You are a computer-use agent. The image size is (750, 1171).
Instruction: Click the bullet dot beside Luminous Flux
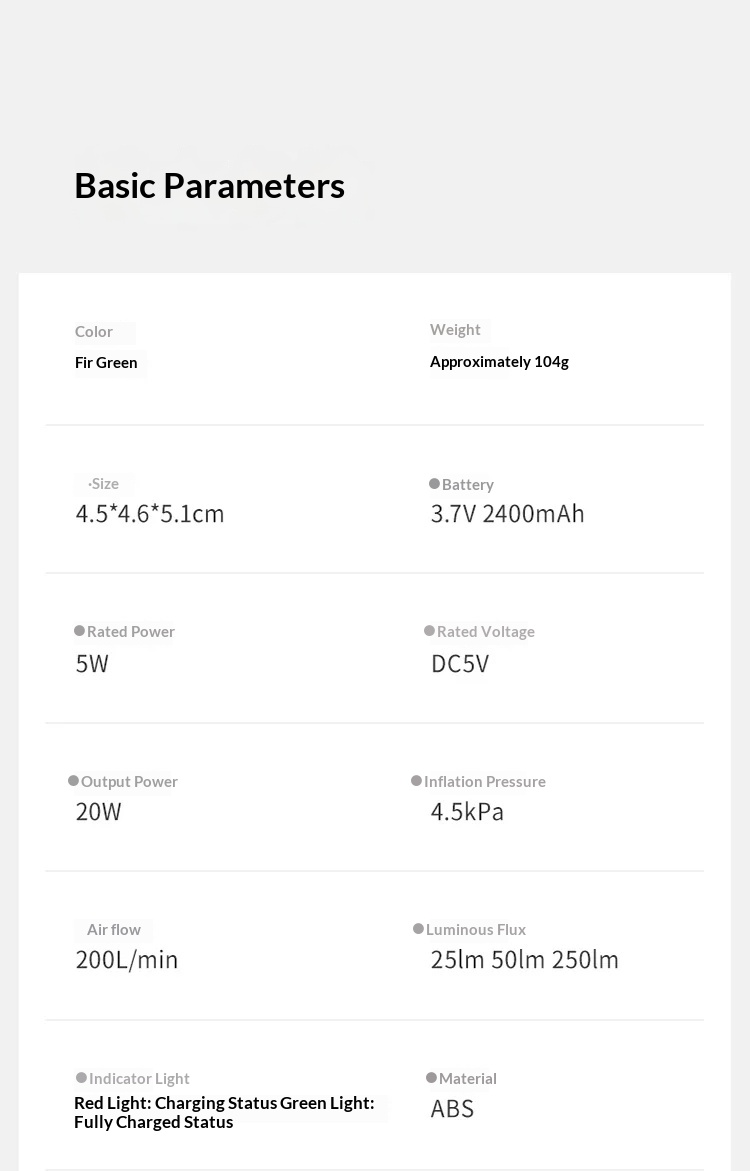[x=419, y=929]
